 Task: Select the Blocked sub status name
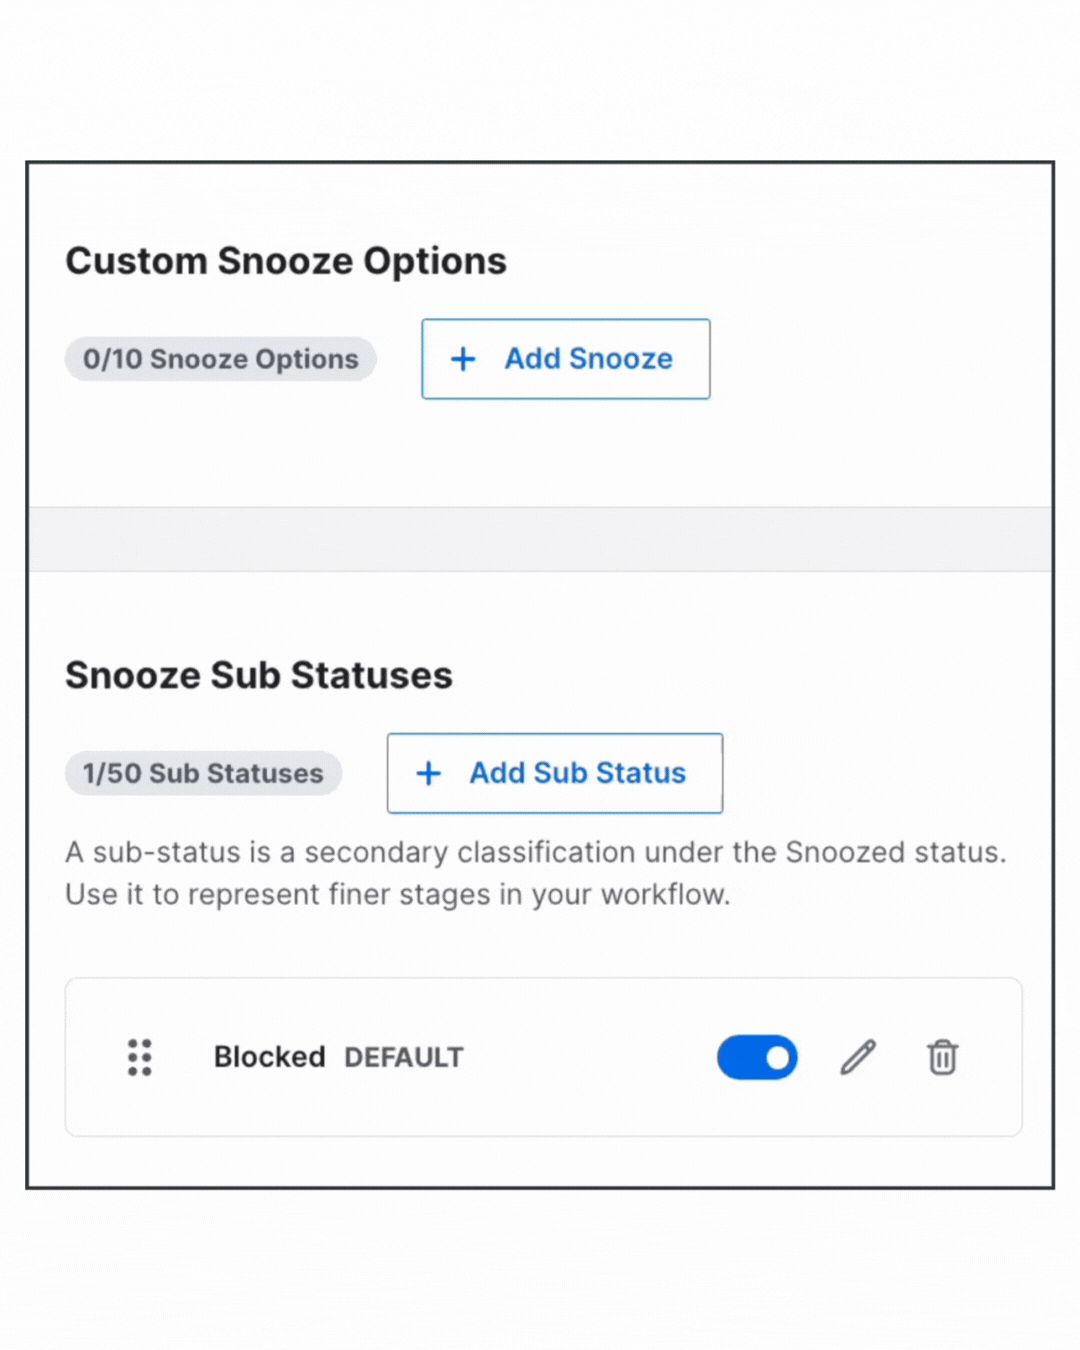(269, 1057)
